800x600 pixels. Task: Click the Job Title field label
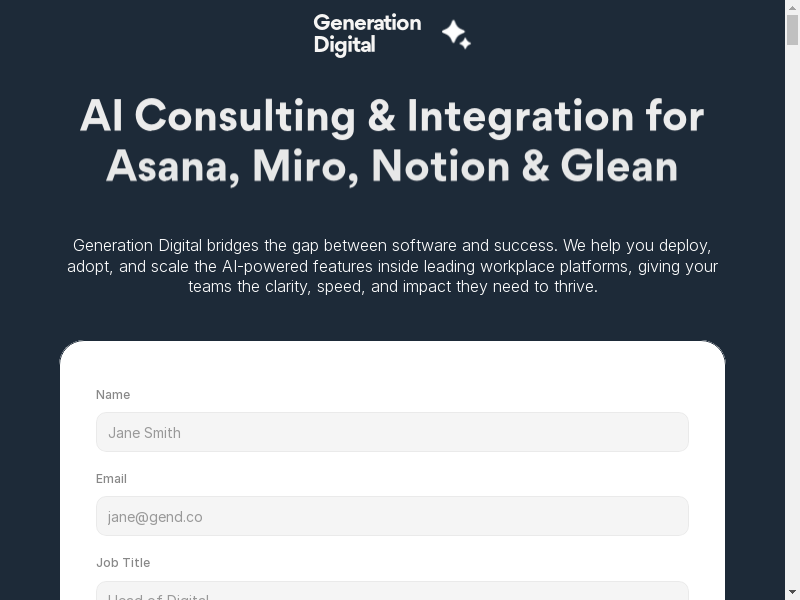tap(123, 563)
